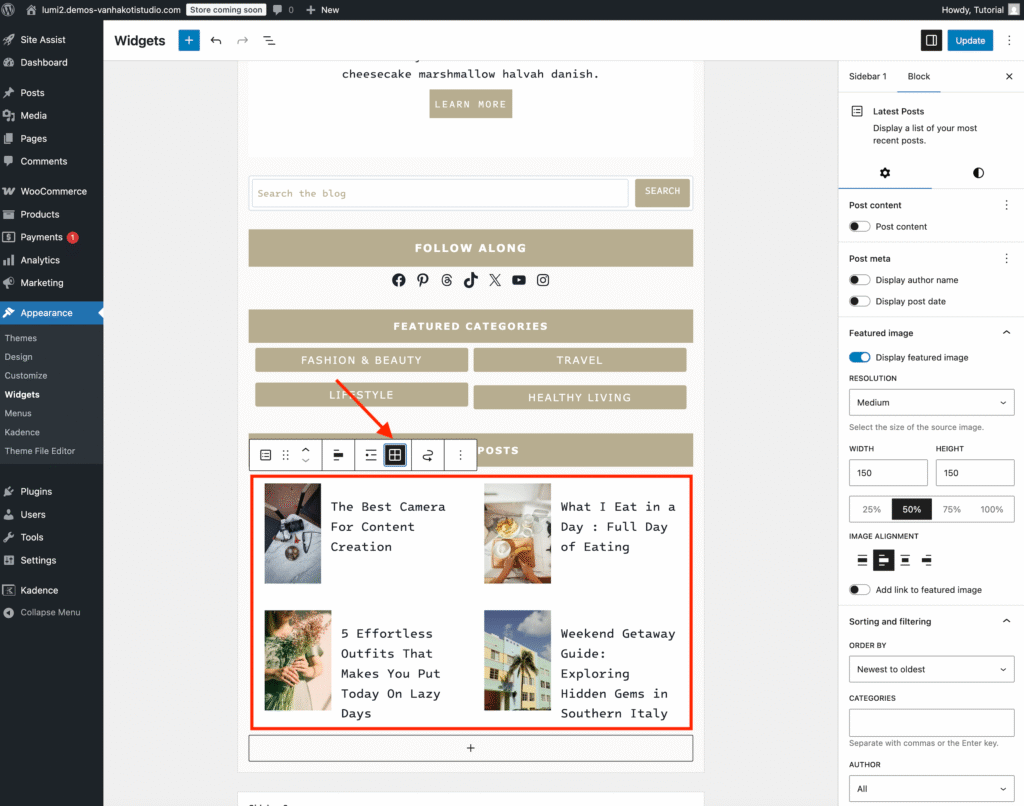Select the grid view icon in the block toolbar
The image size is (1024, 806).
coord(395,455)
